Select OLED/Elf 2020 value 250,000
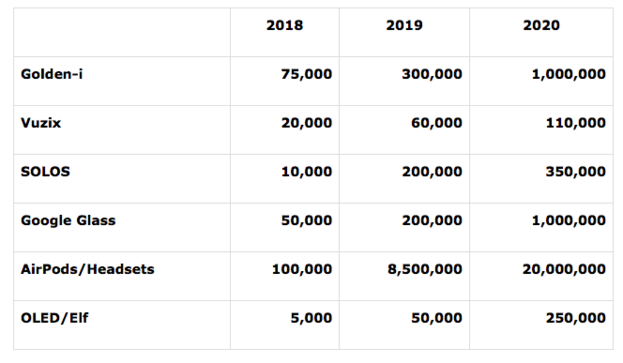 point(576,319)
